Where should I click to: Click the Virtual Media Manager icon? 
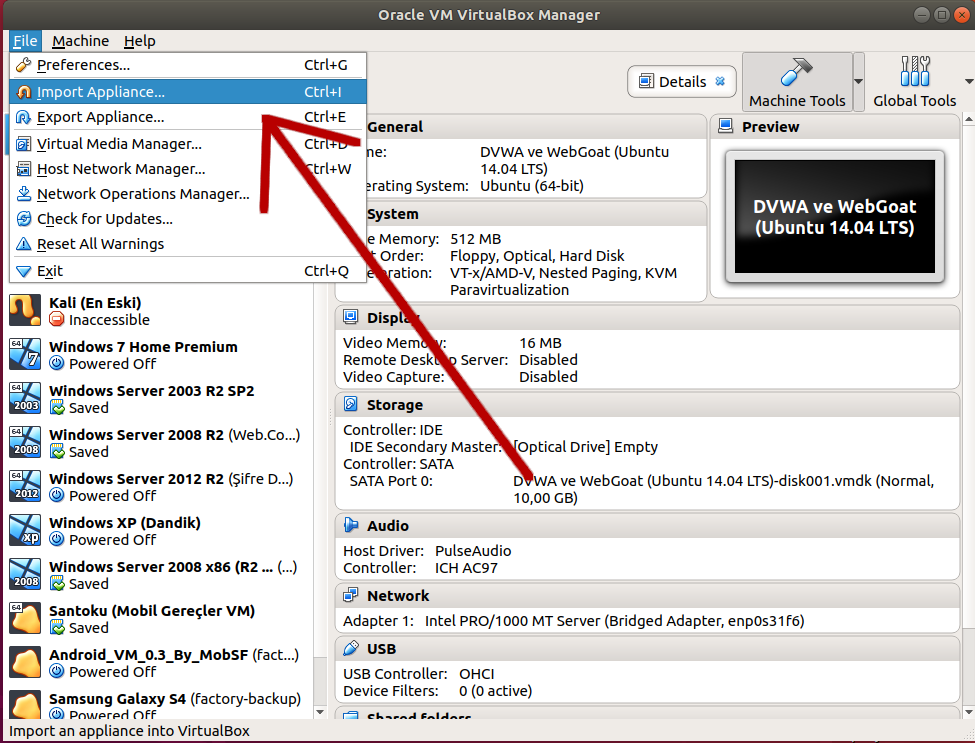click(24, 144)
